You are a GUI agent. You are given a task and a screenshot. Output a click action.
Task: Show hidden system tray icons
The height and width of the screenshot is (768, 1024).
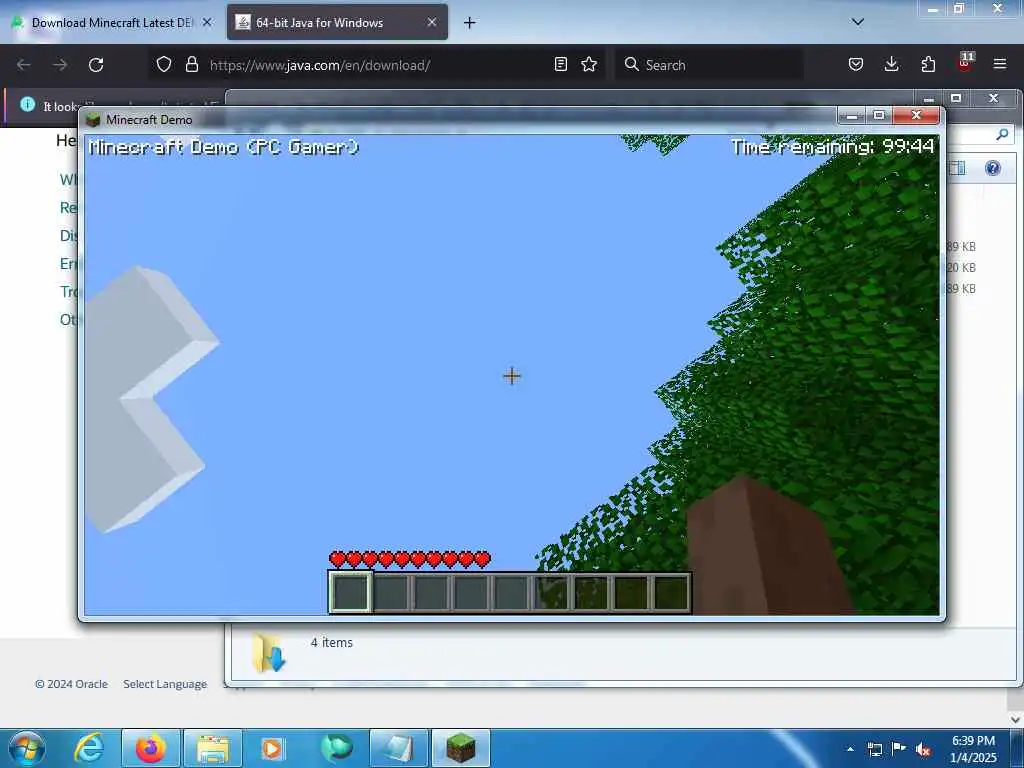(850, 749)
